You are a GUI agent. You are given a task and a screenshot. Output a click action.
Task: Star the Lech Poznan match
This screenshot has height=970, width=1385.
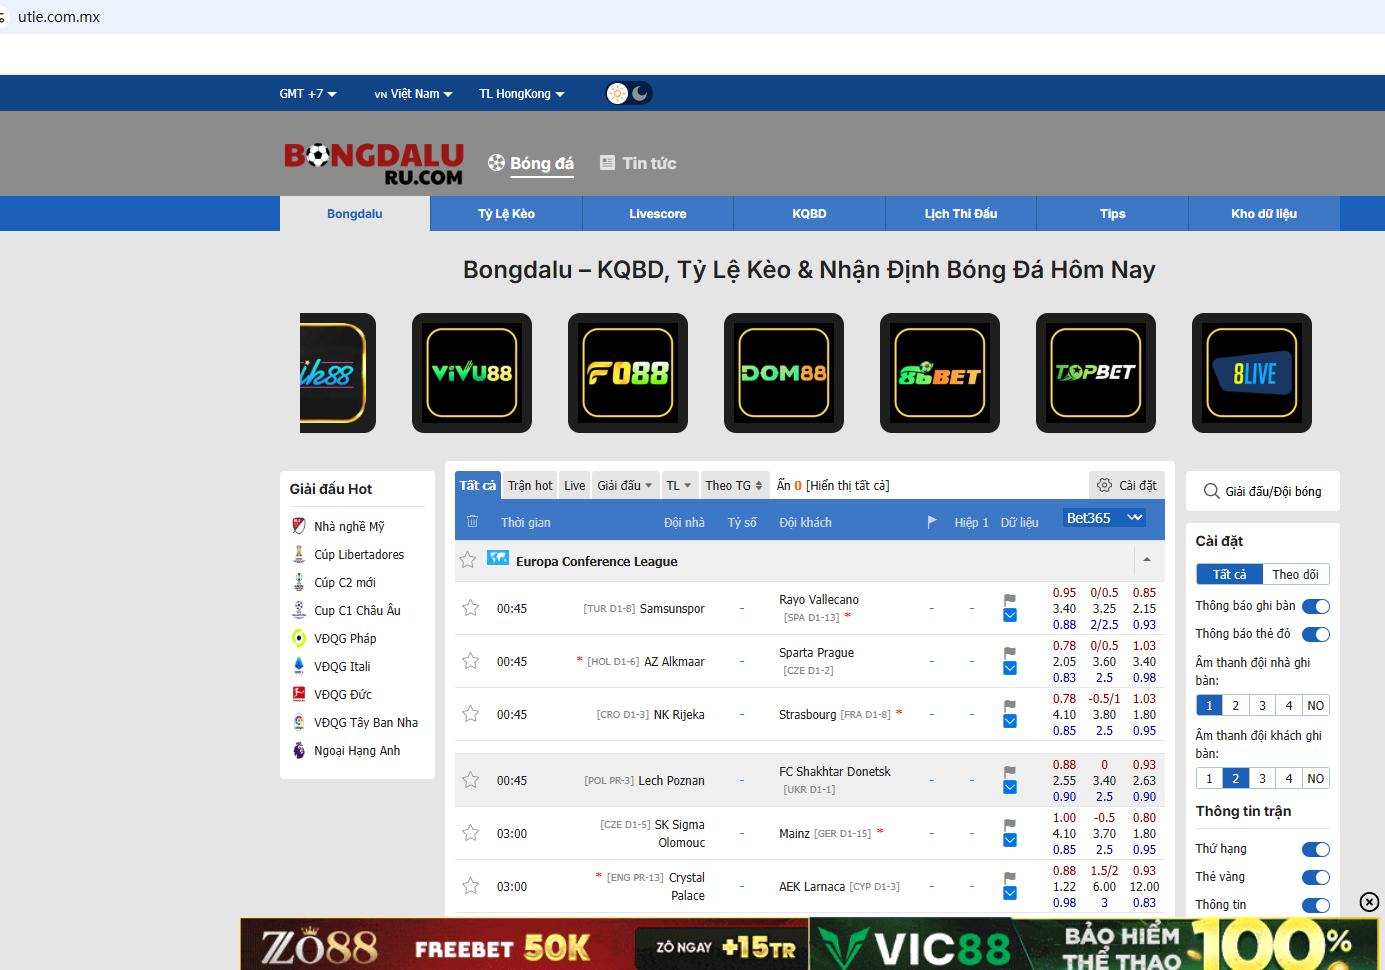pos(471,780)
